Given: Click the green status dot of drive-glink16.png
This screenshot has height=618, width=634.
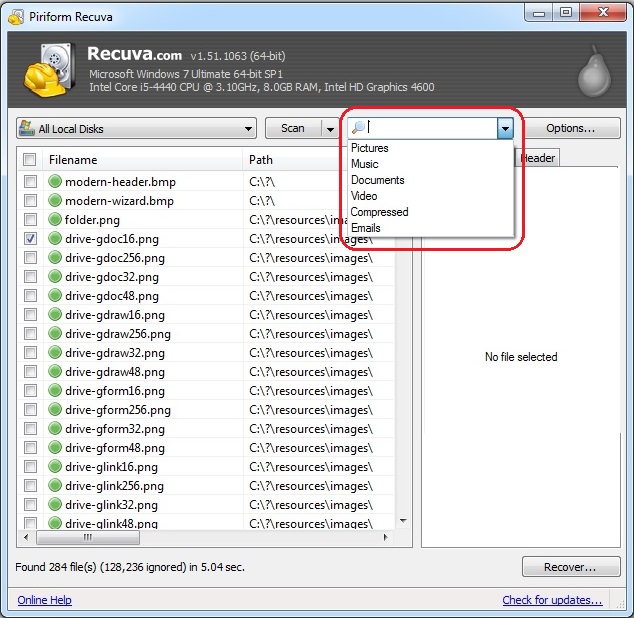Looking at the screenshot, I should click(55, 466).
